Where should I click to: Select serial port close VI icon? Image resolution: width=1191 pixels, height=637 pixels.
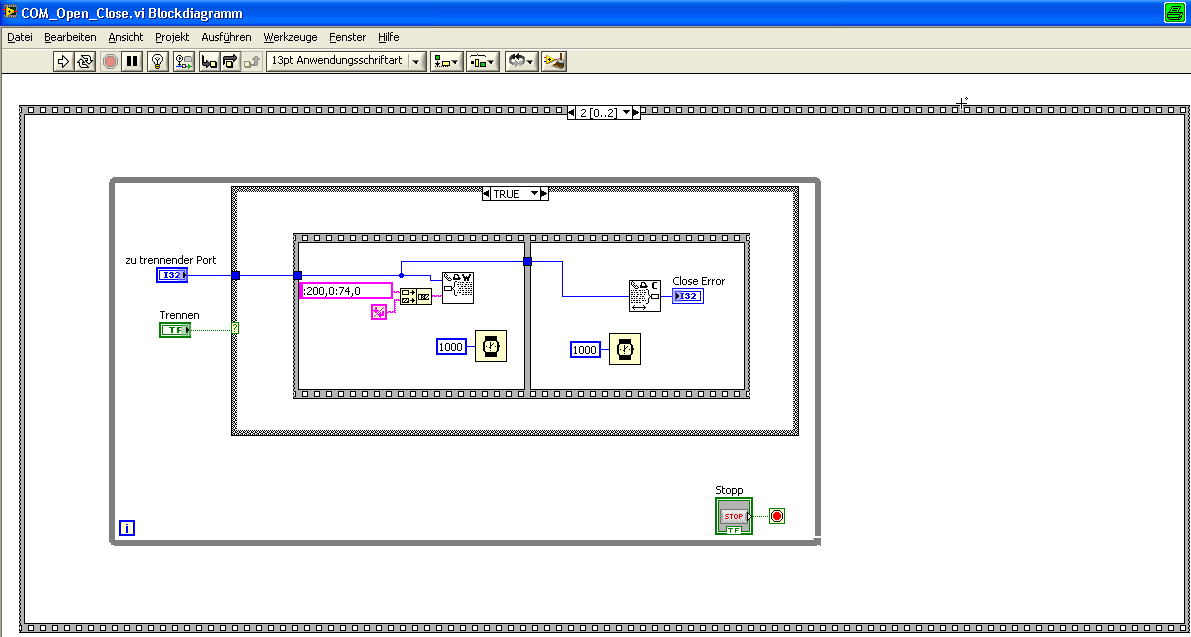[645, 295]
